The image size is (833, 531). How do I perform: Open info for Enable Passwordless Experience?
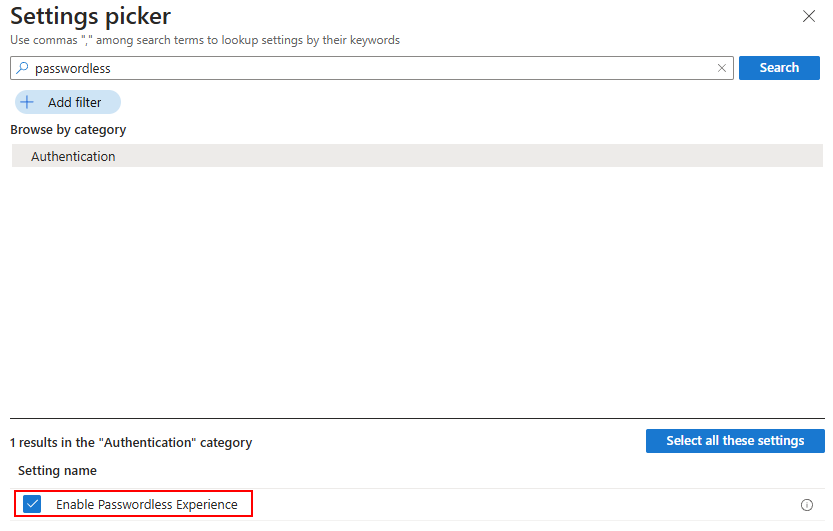click(806, 505)
